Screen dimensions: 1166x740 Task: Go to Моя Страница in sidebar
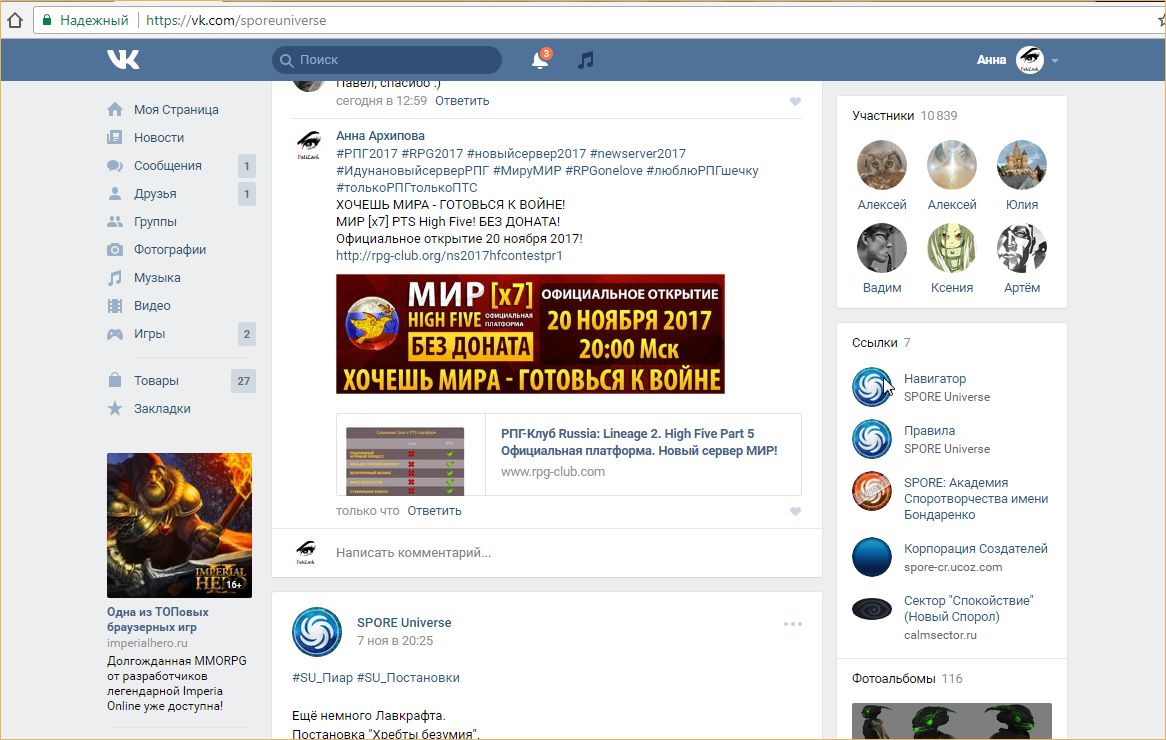pos(176,110)
